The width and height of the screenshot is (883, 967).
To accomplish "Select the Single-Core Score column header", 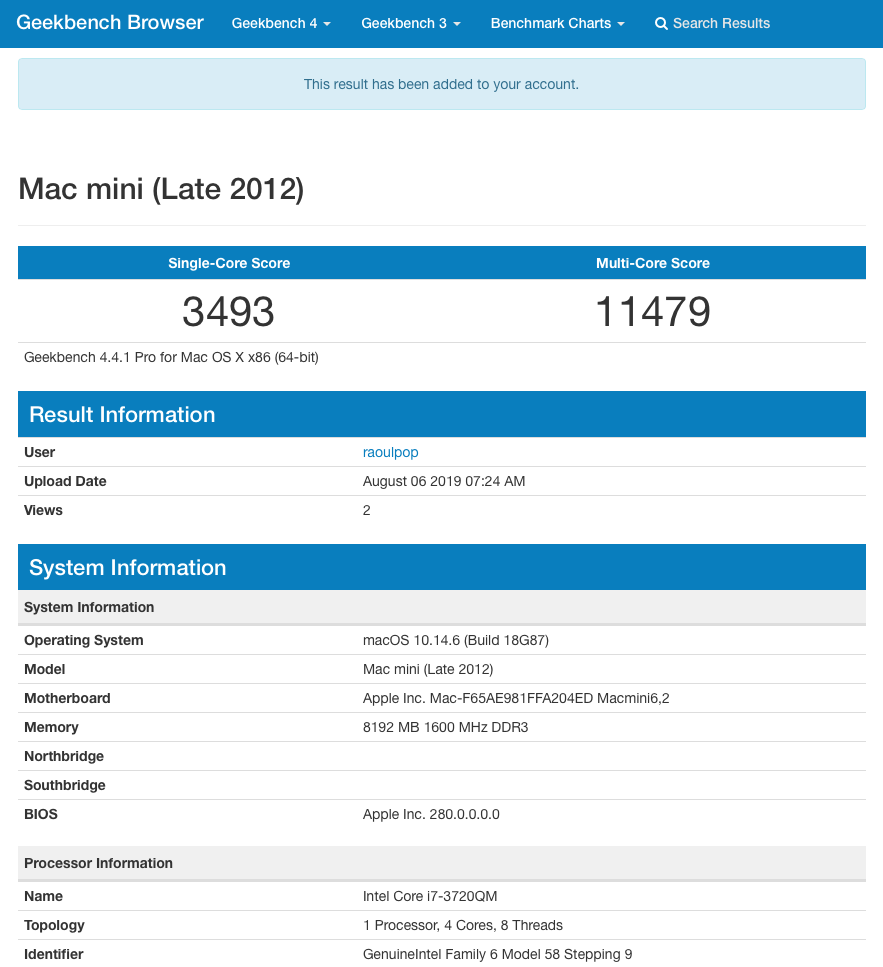I will coord(229,263).
